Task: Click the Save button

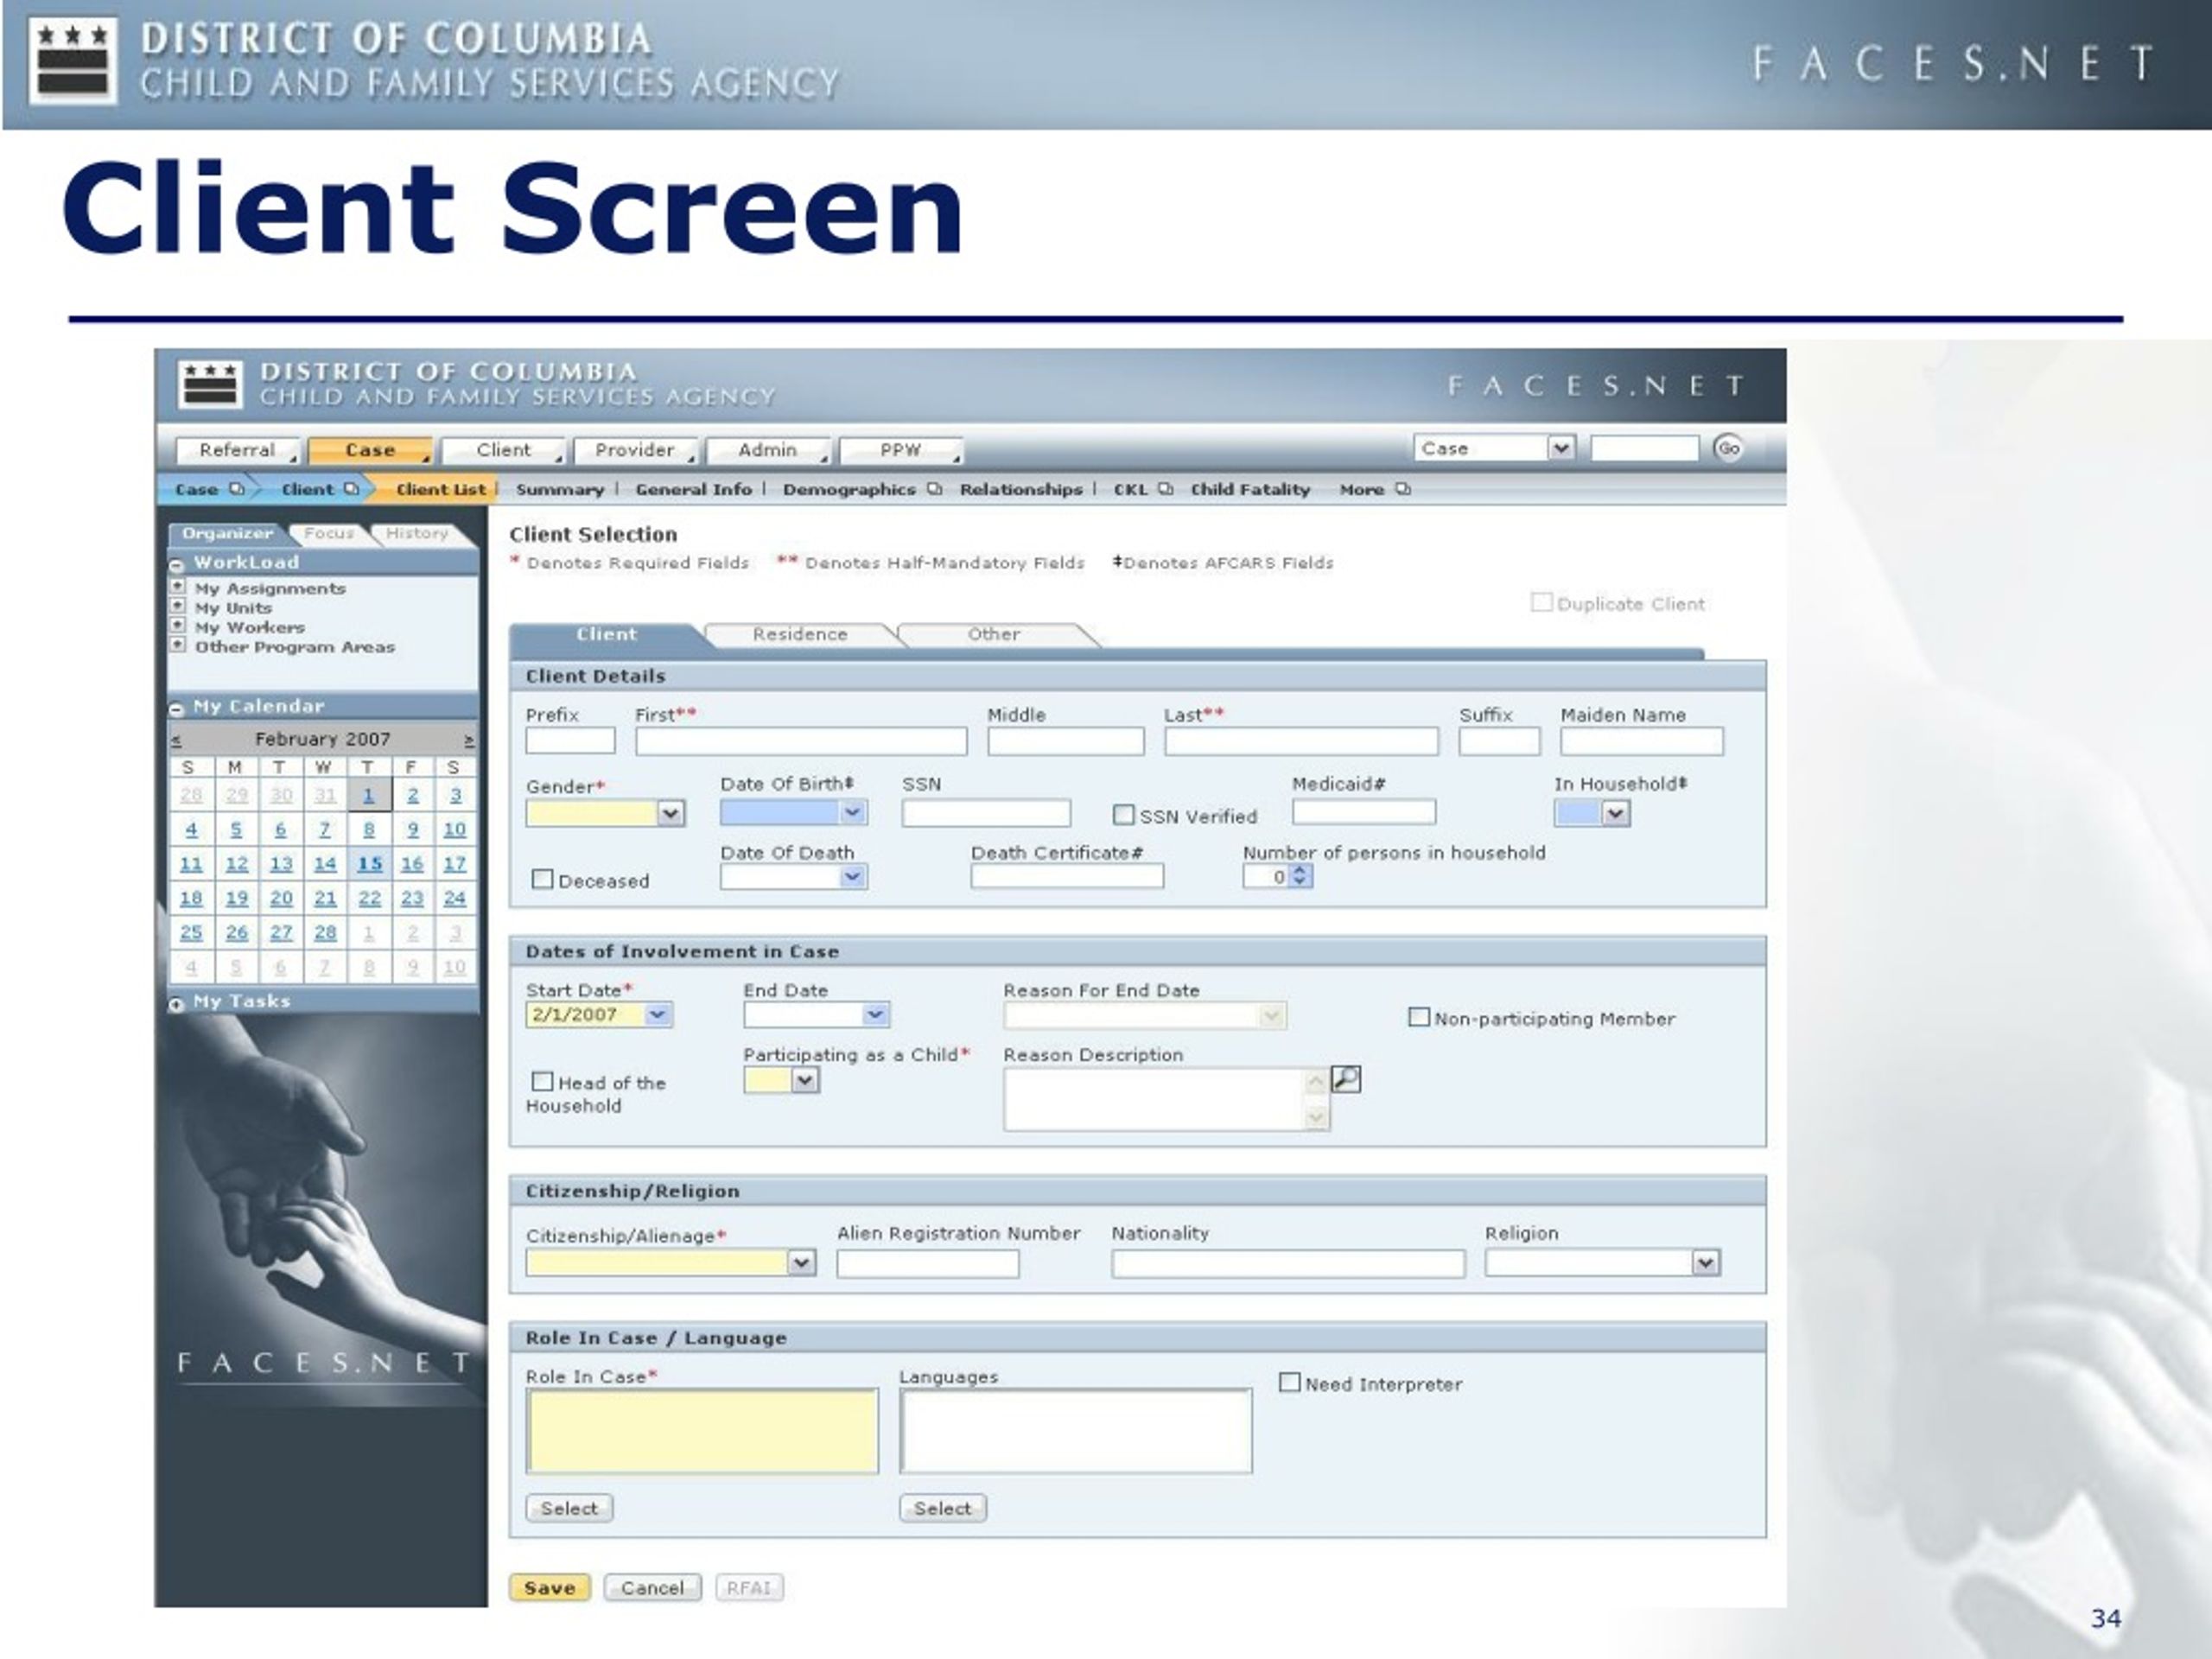Action: pyautogui.click(x=550, y=1588)
